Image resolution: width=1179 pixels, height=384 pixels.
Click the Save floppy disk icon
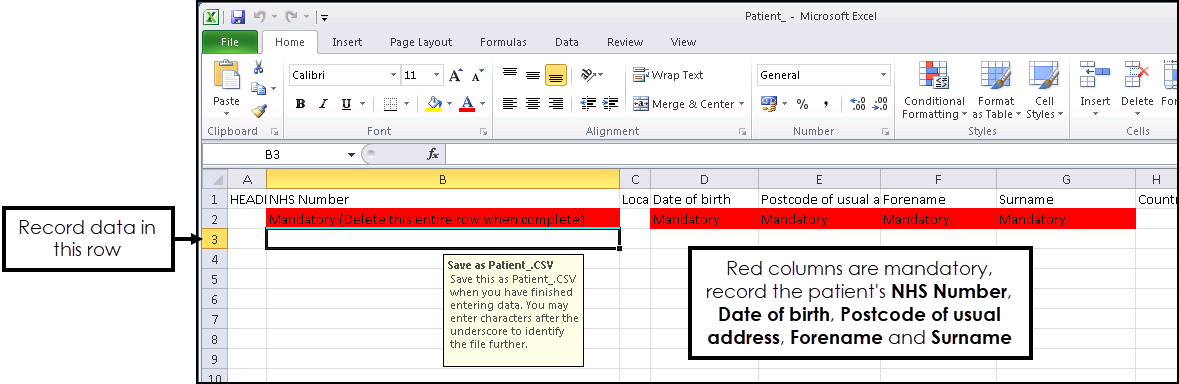[238, 17]
